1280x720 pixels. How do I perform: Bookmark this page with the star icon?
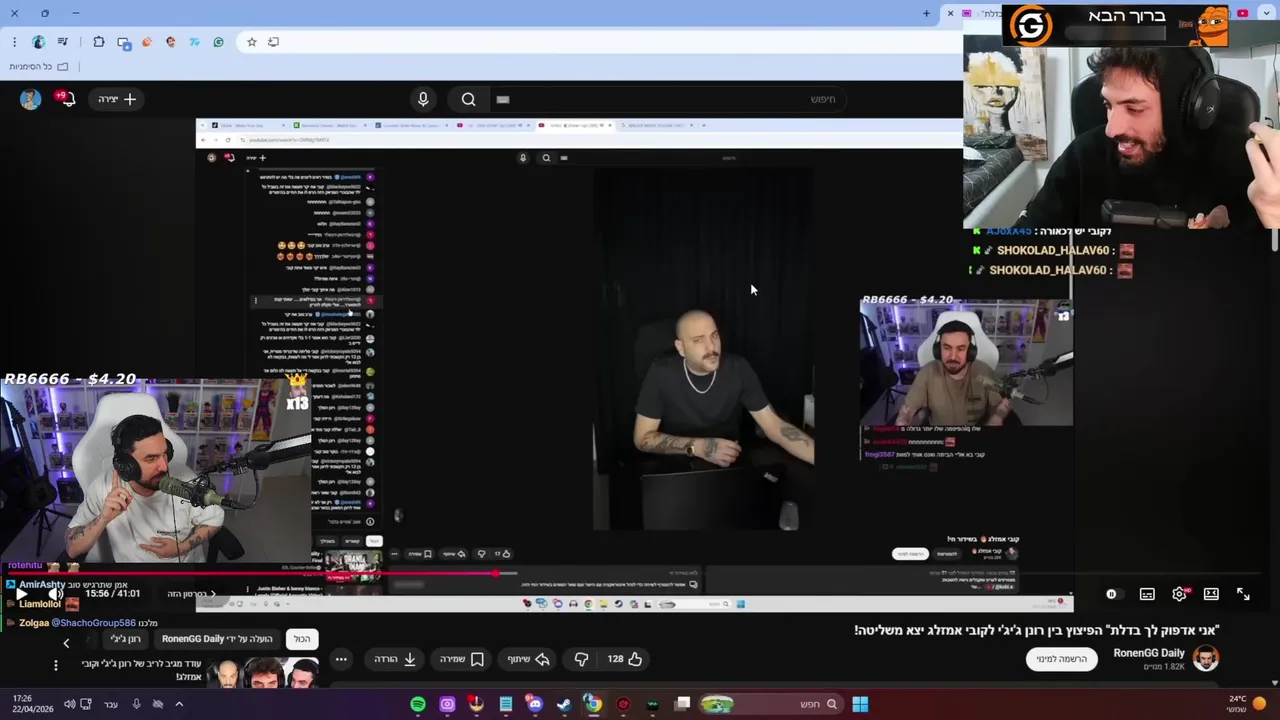251,42
